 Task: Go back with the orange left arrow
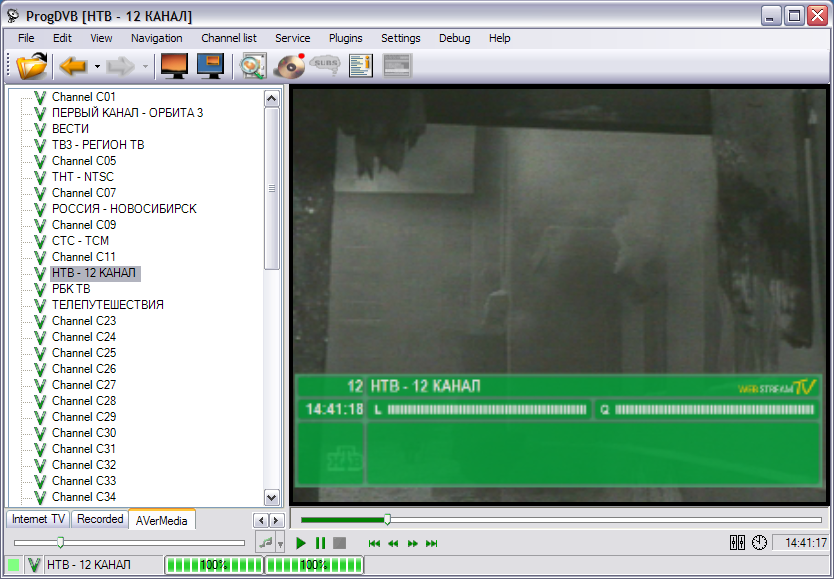point(73,66)
